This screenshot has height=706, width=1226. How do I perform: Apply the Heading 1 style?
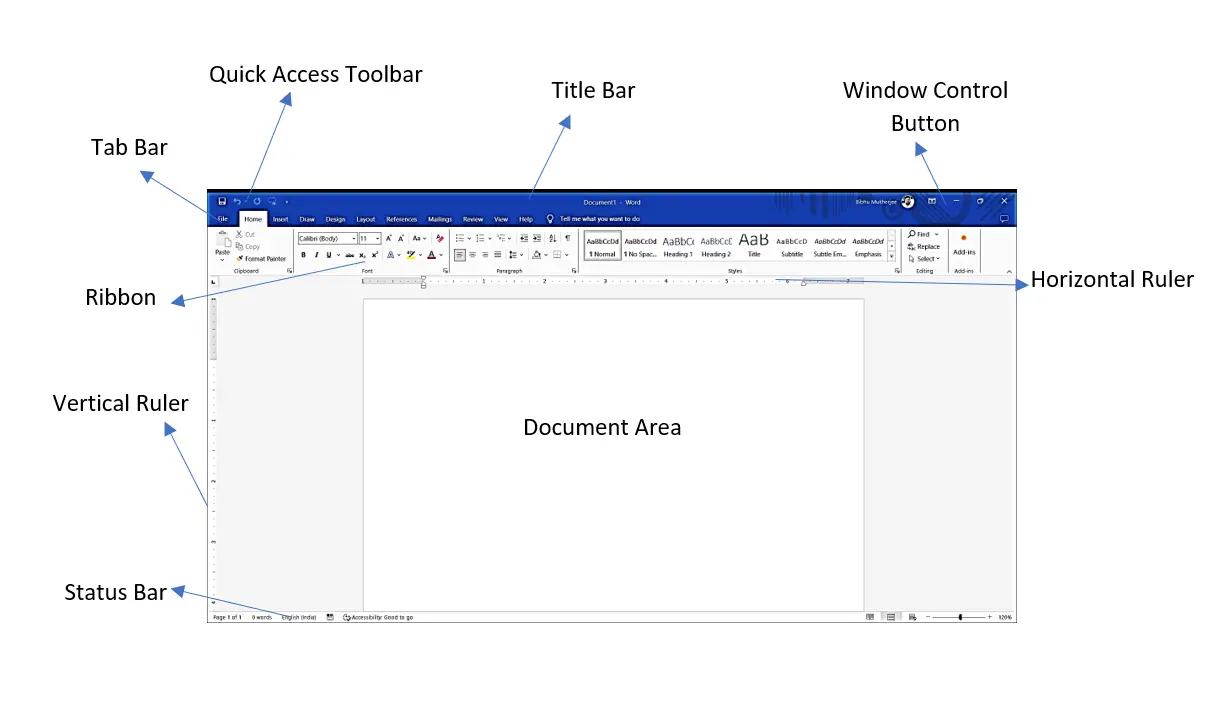tap(678, 246)
